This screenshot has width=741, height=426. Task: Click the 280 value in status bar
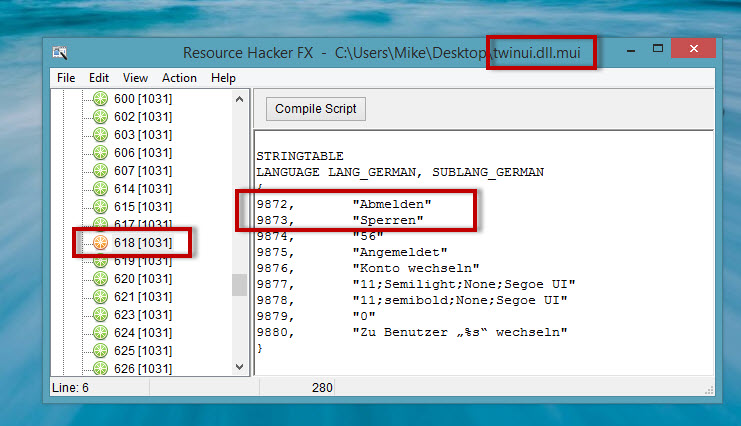click(322, 388)
